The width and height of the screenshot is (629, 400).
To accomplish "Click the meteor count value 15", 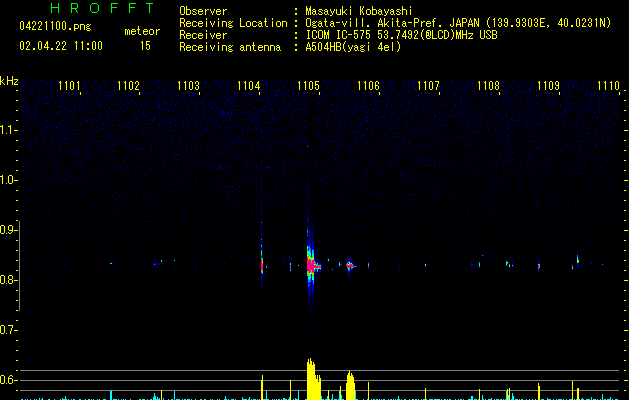I will (145, 46).
